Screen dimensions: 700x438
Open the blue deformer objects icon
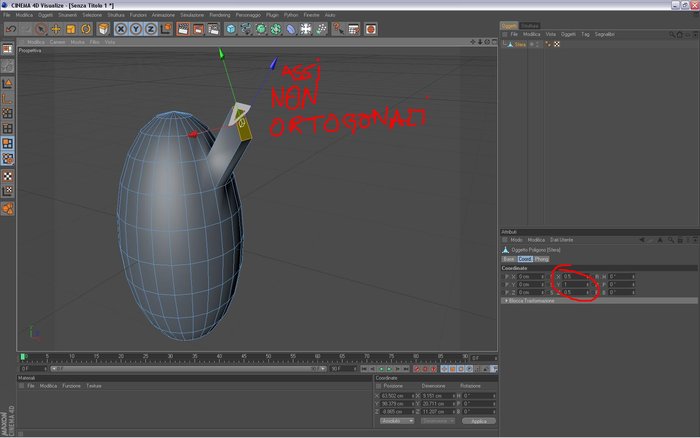(291, 29)
